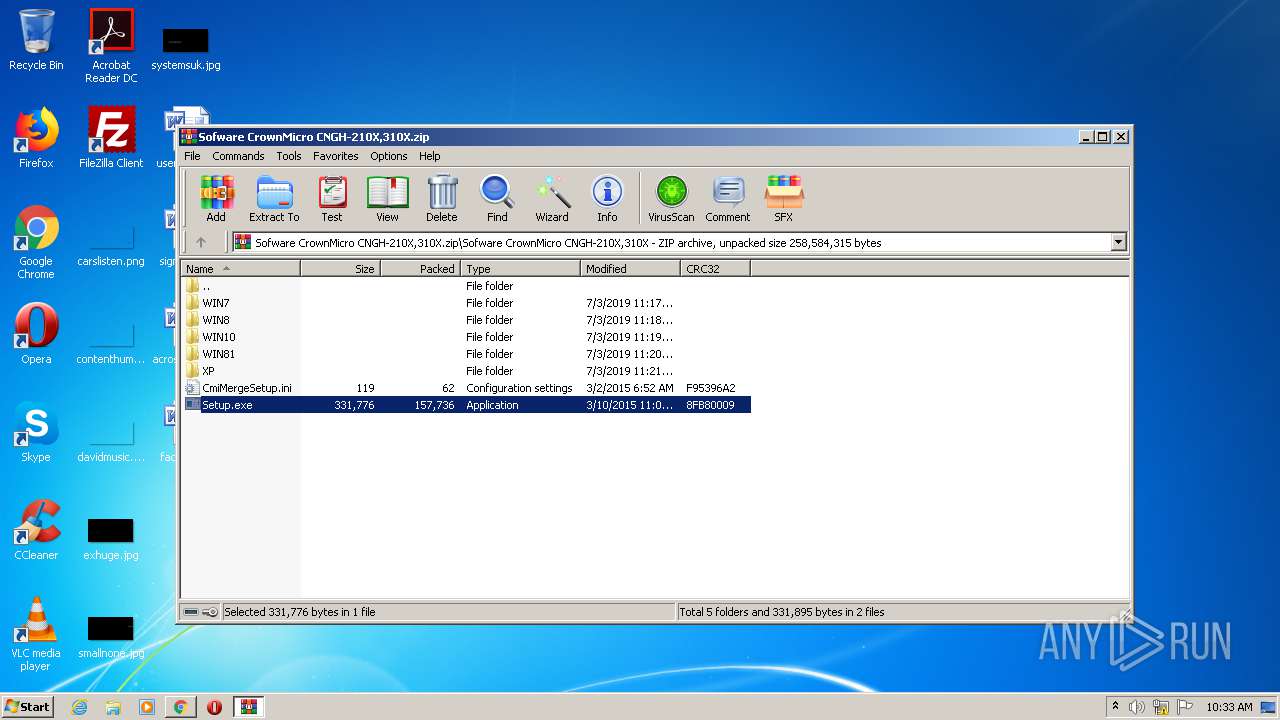
Task: Sort by Modified column header
Action: coord(630,269)
